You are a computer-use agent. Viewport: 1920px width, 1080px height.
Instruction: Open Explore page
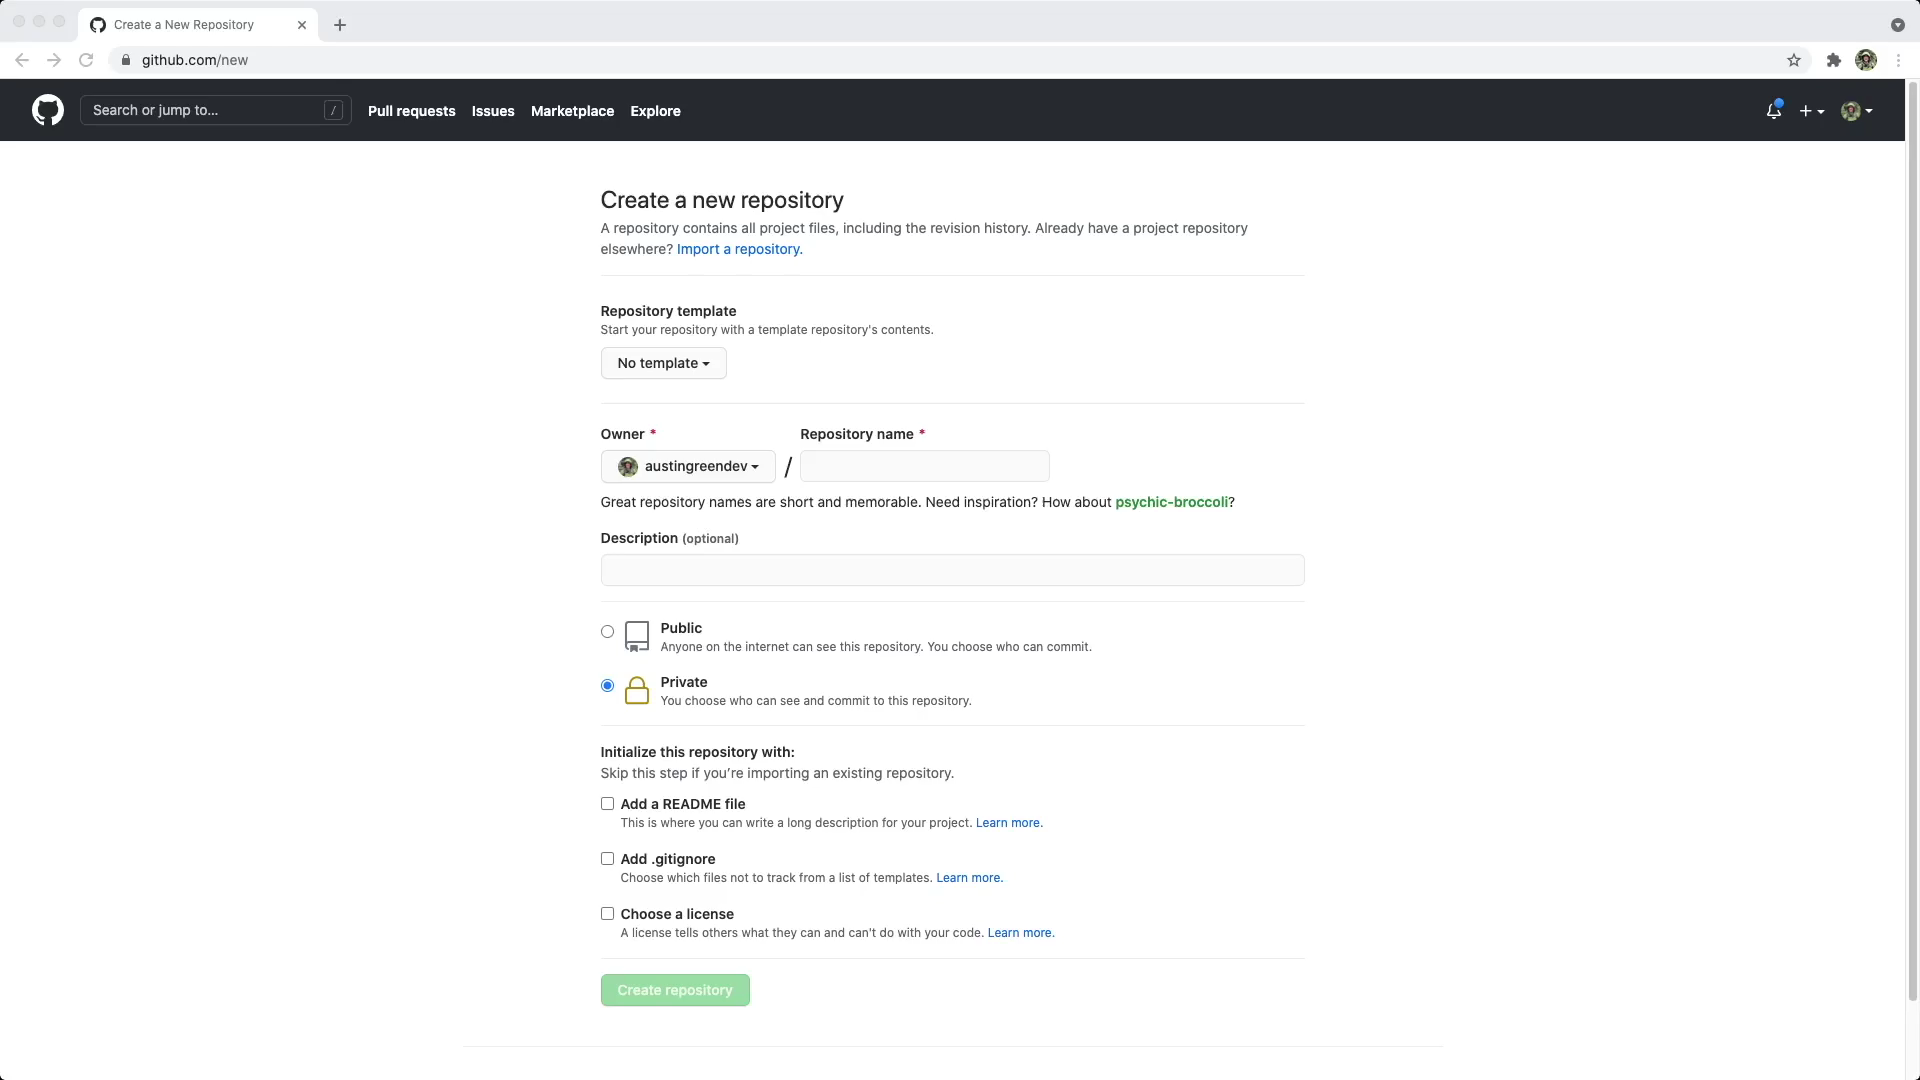655,111
